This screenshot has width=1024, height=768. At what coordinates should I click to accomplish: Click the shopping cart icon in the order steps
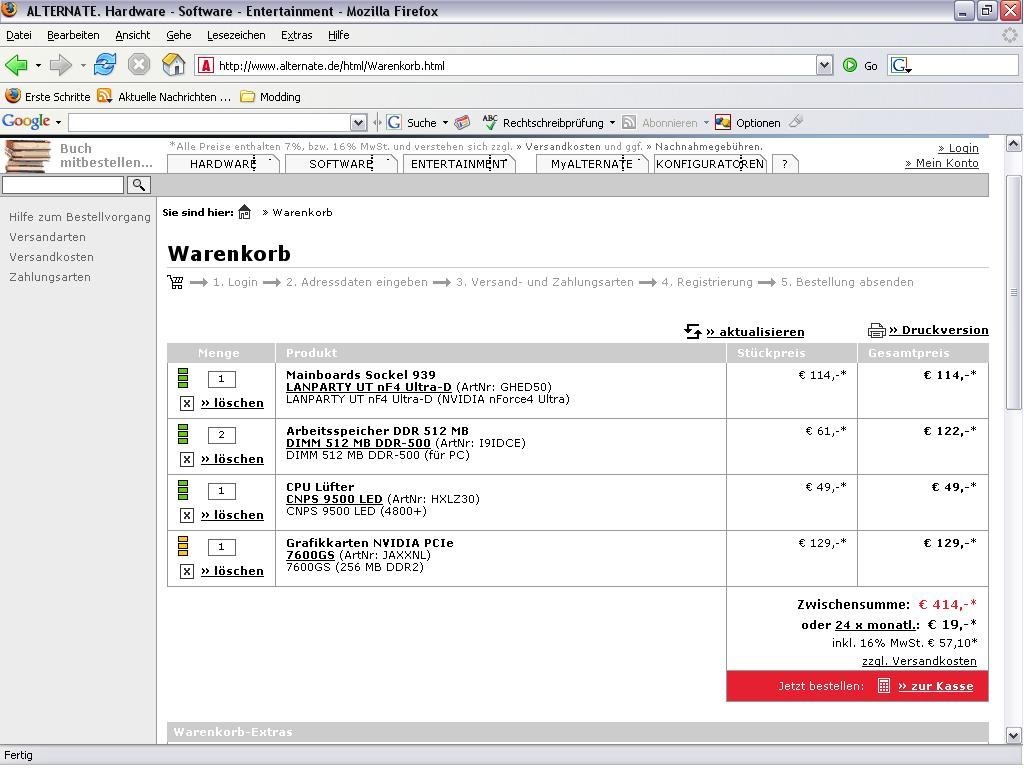point(175,282)
